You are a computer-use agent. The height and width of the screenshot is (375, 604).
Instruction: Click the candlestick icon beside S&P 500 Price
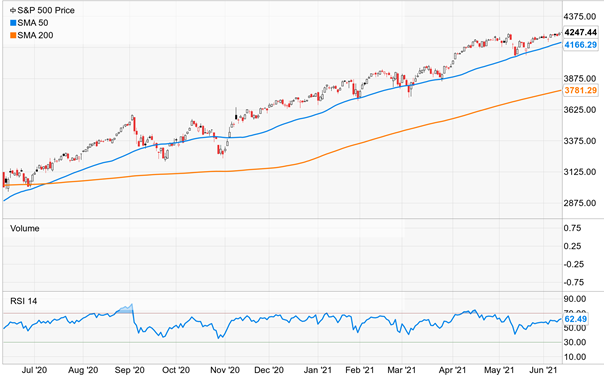point(13,10)
